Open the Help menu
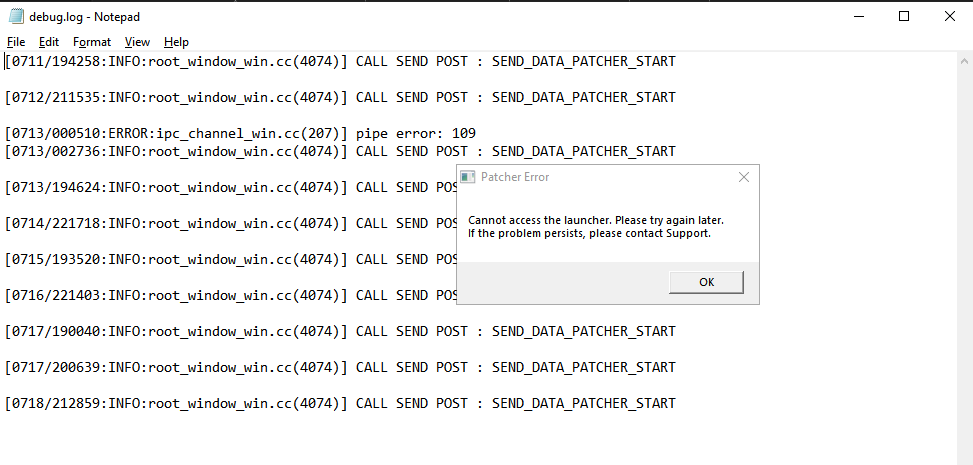 176,42
